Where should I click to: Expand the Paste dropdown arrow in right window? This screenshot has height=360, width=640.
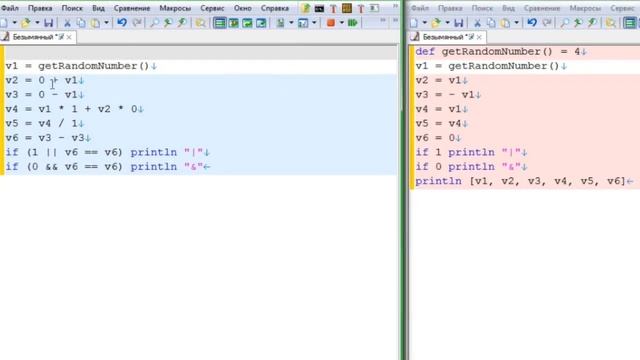(x=516, y=23)
